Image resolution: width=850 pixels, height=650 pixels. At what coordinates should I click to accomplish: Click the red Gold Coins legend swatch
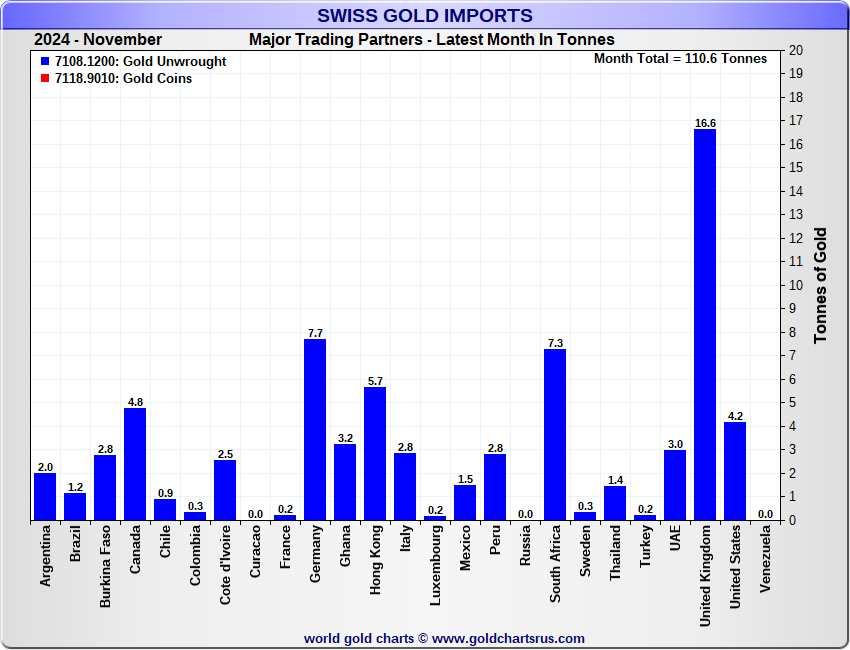(x=45, y=79)
